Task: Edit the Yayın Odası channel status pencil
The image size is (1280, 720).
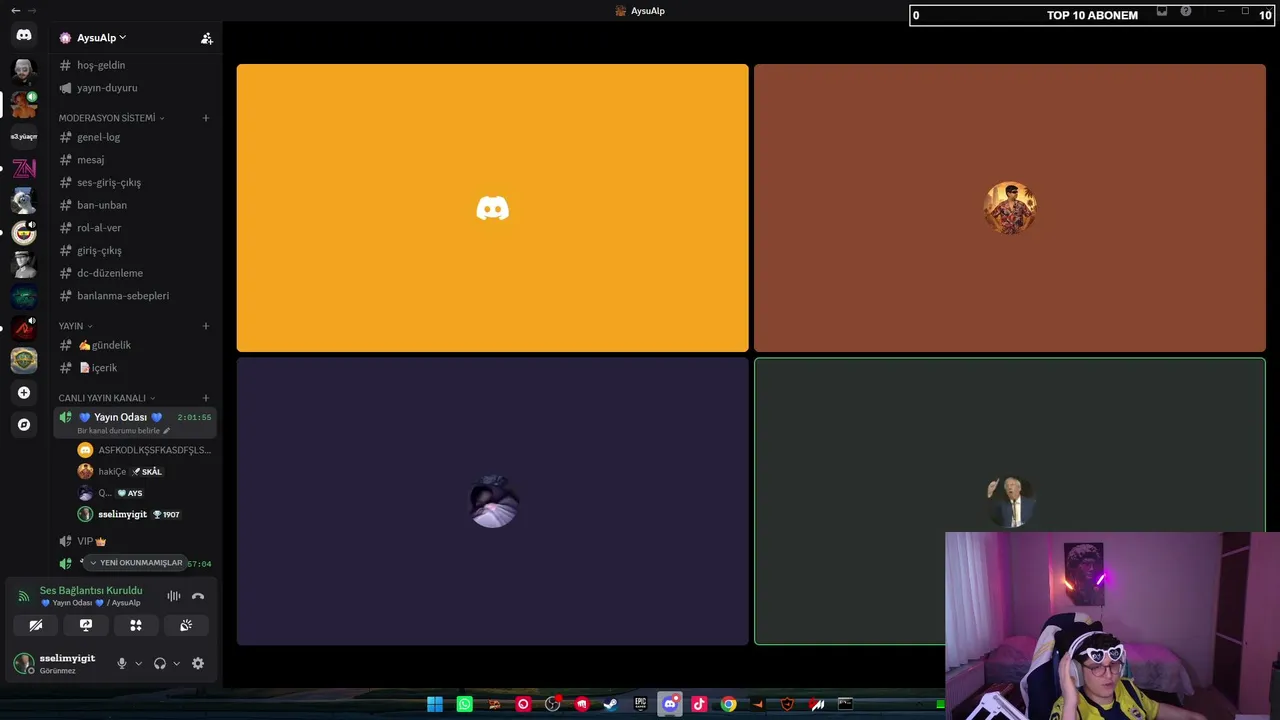Action: (x=167, y=431)
